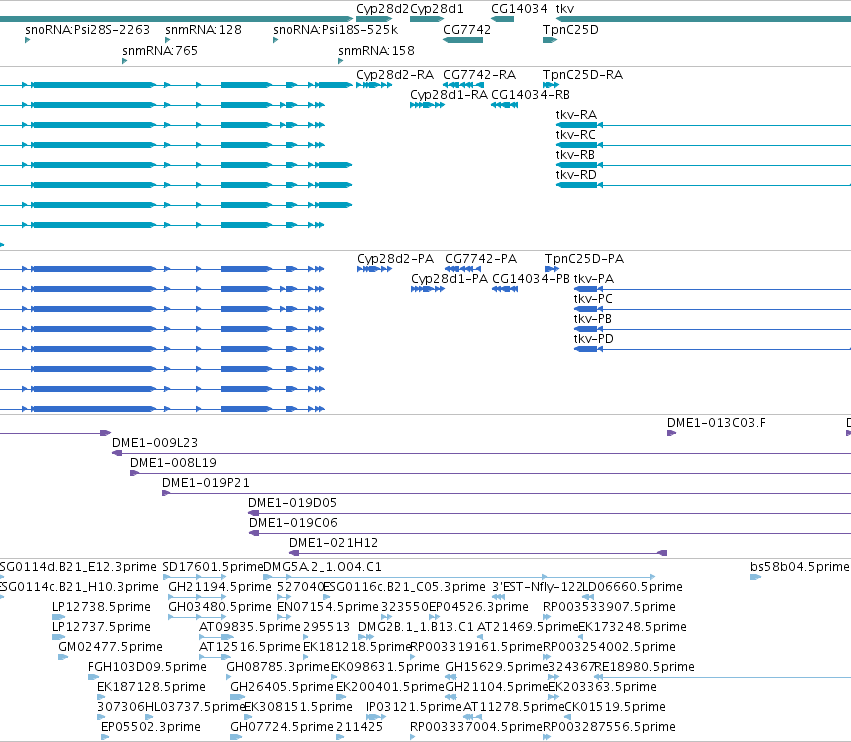
Task: Select the tkv-RC transcript
Action: (703, 145)
